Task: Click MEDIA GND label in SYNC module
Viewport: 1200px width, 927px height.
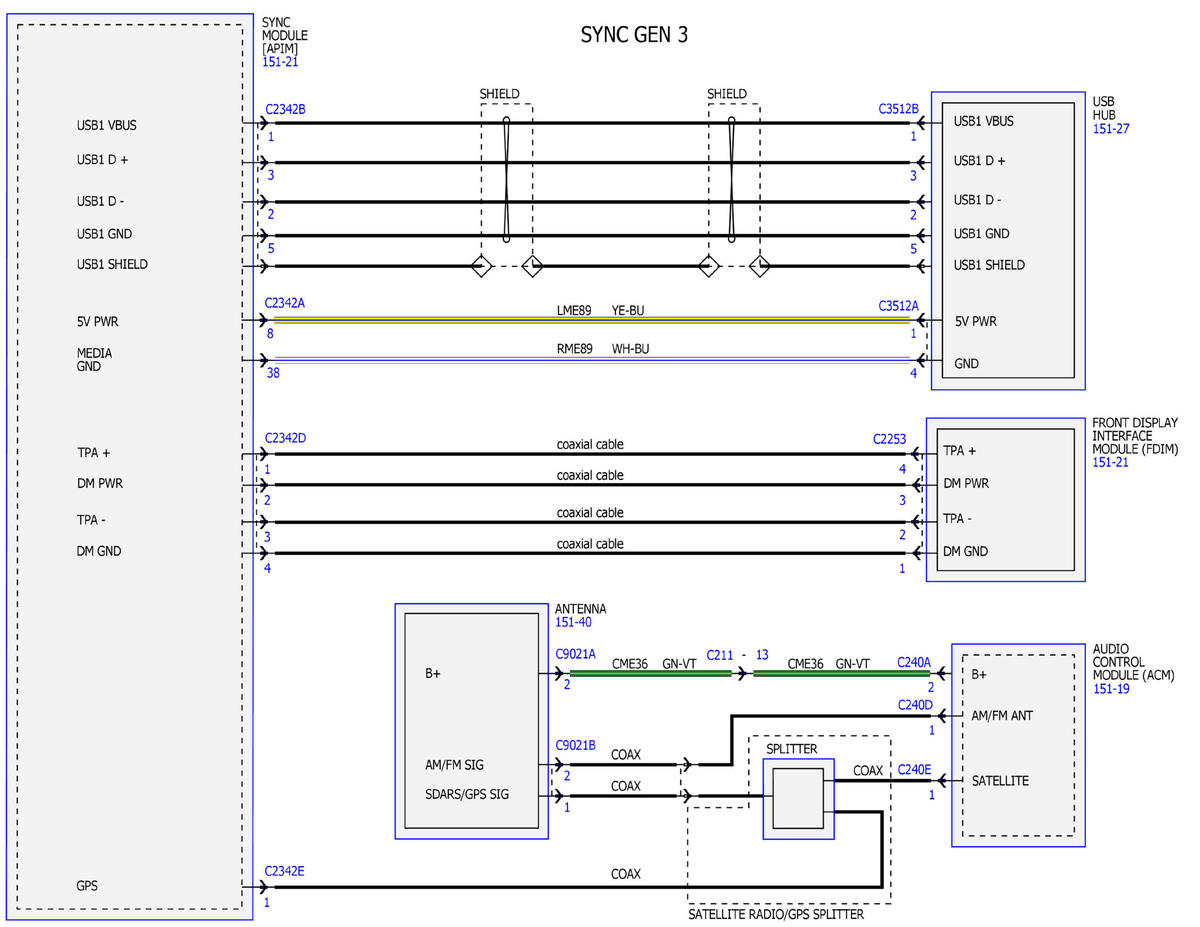Action: click(x=94, y=360)
